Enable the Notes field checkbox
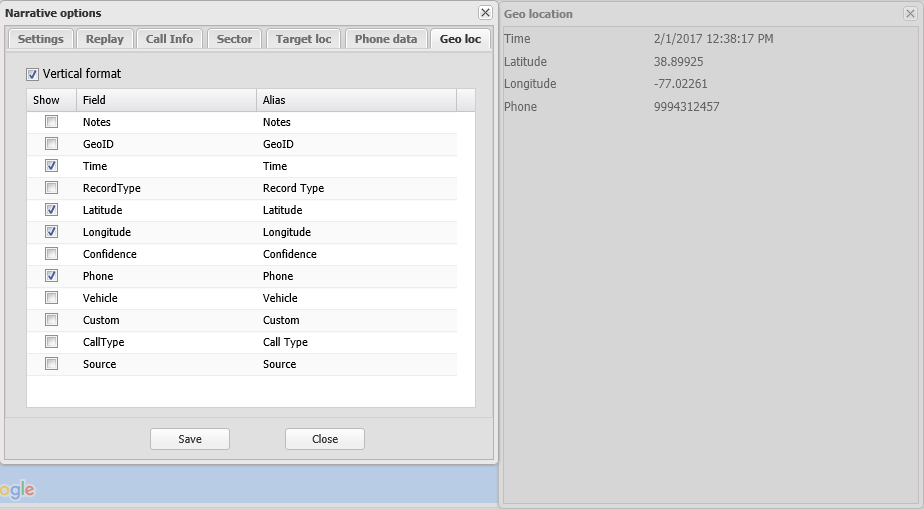 (x=51, y=122)
